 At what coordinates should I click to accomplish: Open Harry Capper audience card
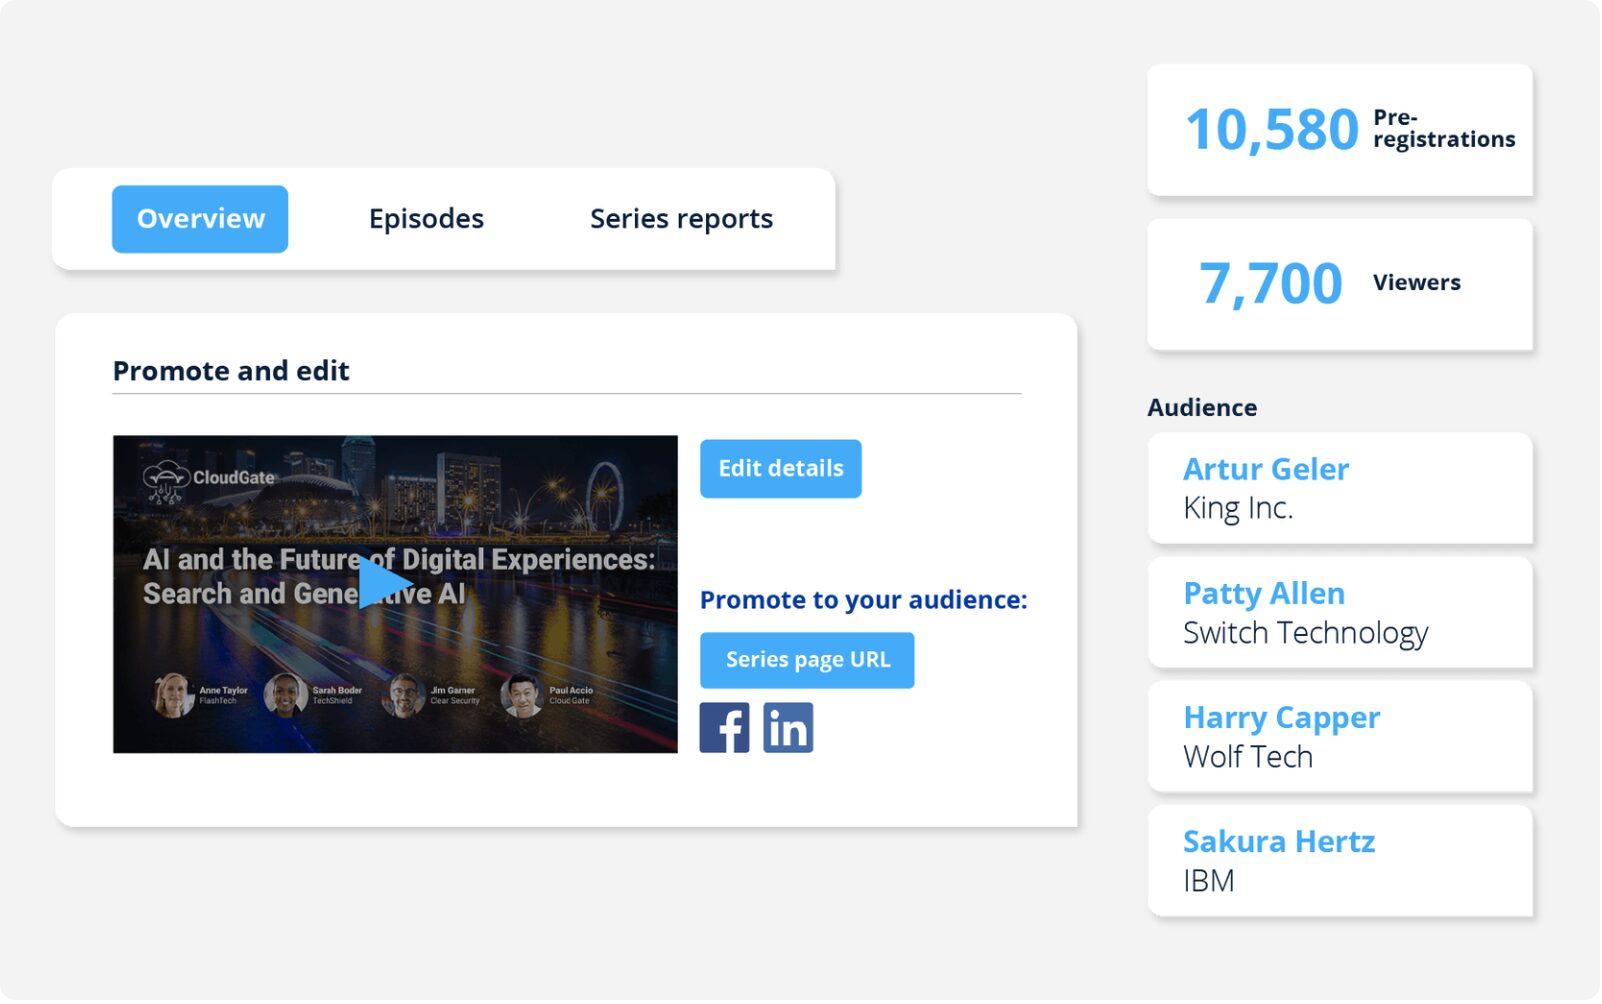[1341, 738]
